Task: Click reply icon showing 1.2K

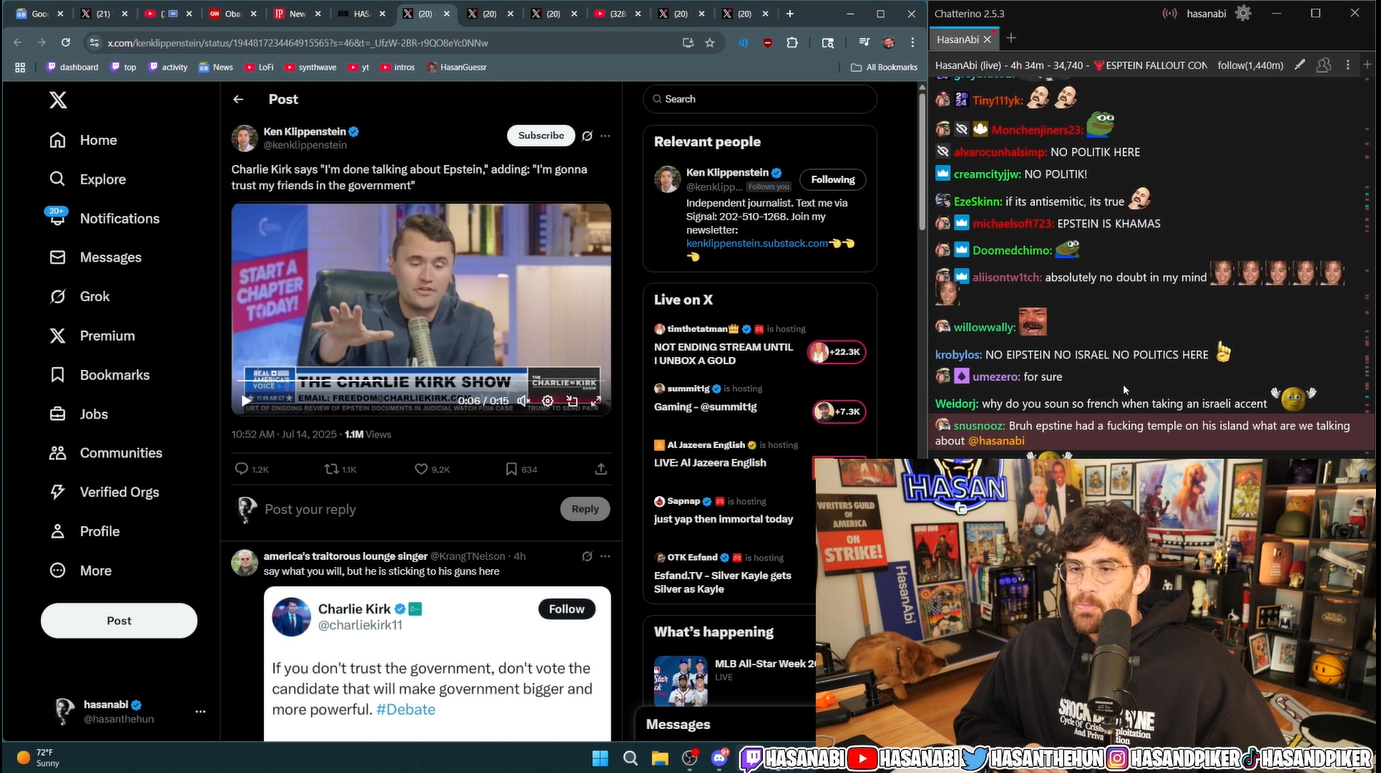Action: 251,469
